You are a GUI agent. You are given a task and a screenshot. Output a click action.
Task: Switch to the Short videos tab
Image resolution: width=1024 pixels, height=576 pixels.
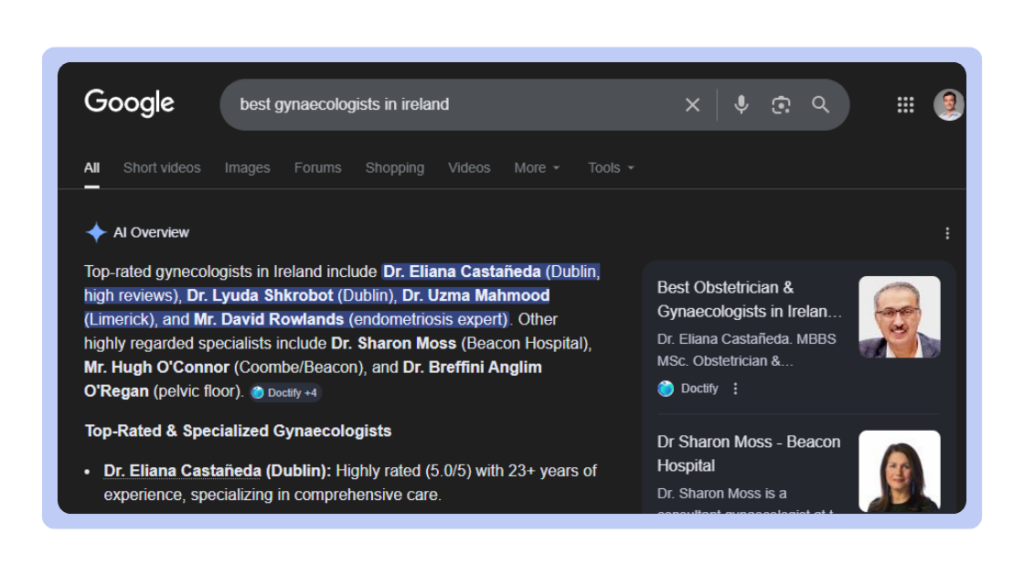click(161, 168)
